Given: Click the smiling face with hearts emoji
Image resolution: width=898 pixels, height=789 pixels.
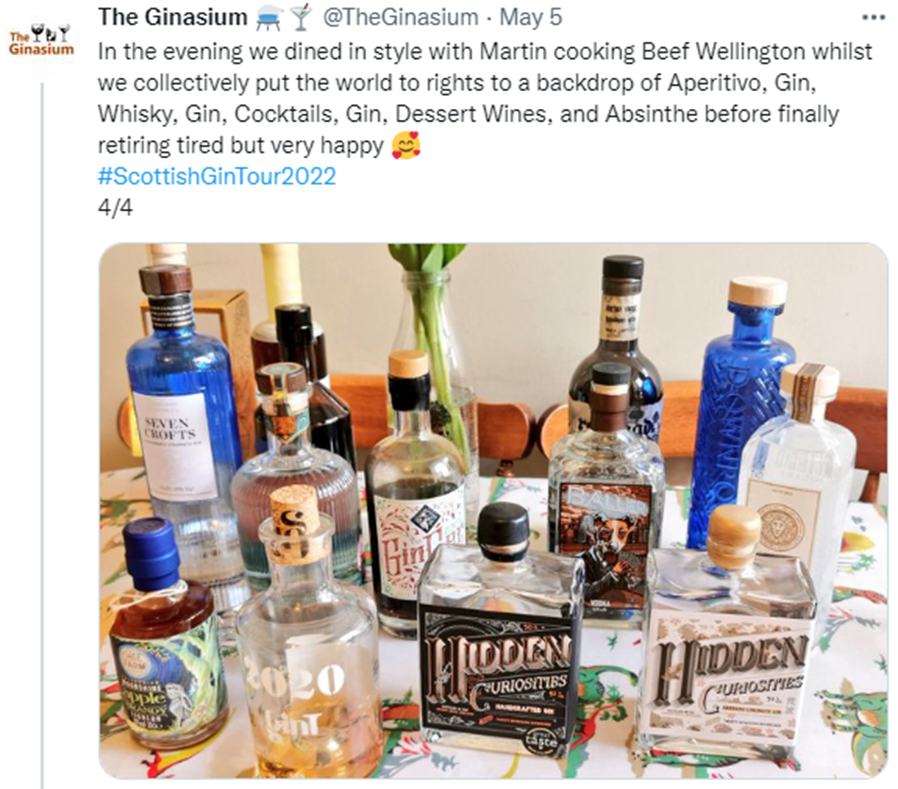Looking at the screenshot, I should [x=405, y=145].
